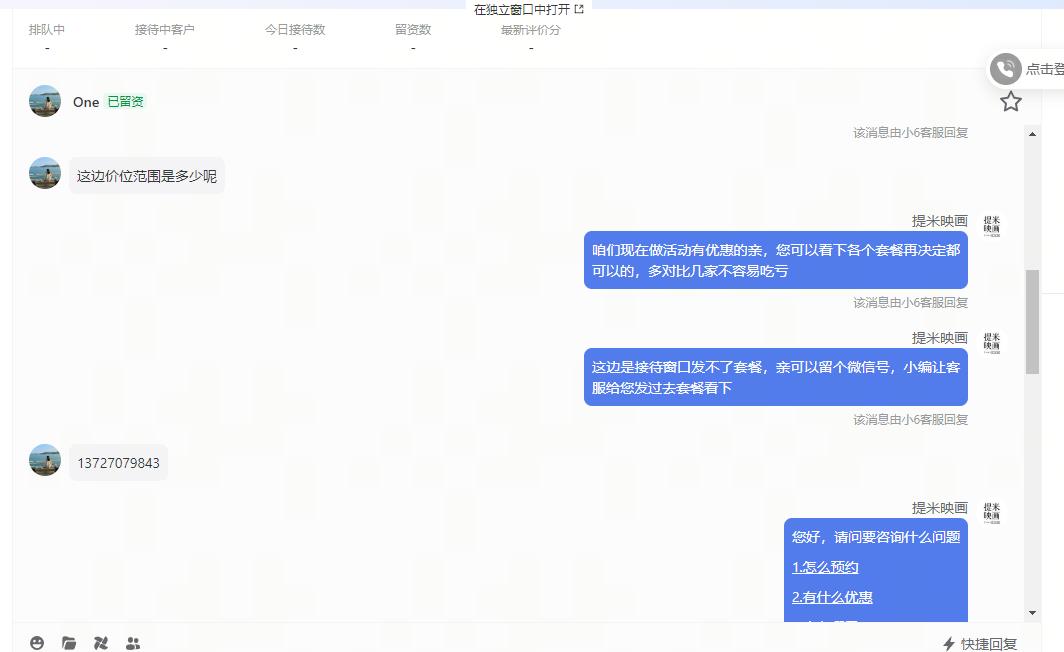Click 提米映画 logo beside the 微信号 reply

coord(991,343)
